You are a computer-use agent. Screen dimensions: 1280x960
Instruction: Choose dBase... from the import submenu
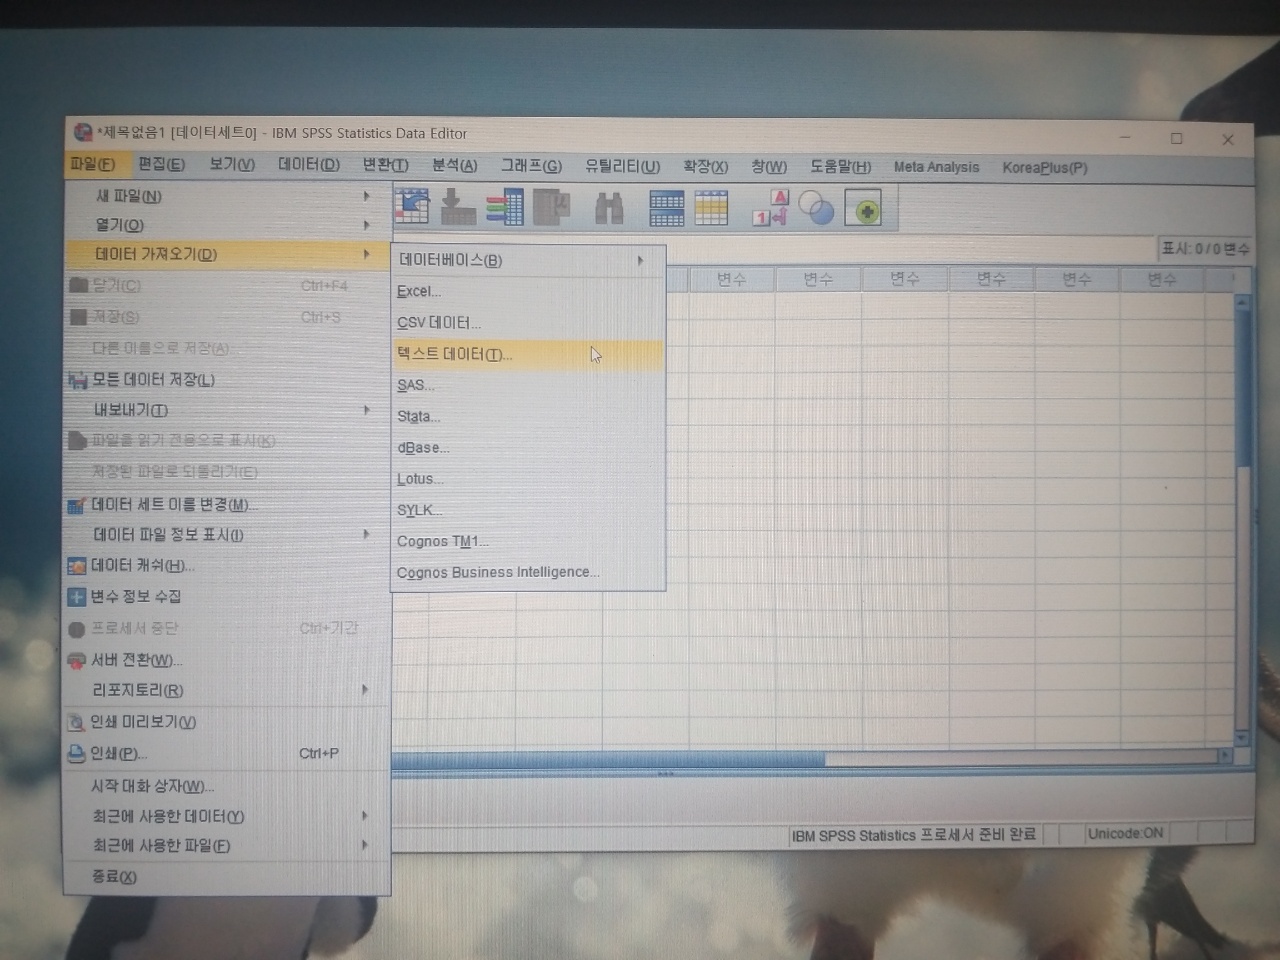(529, 448)
